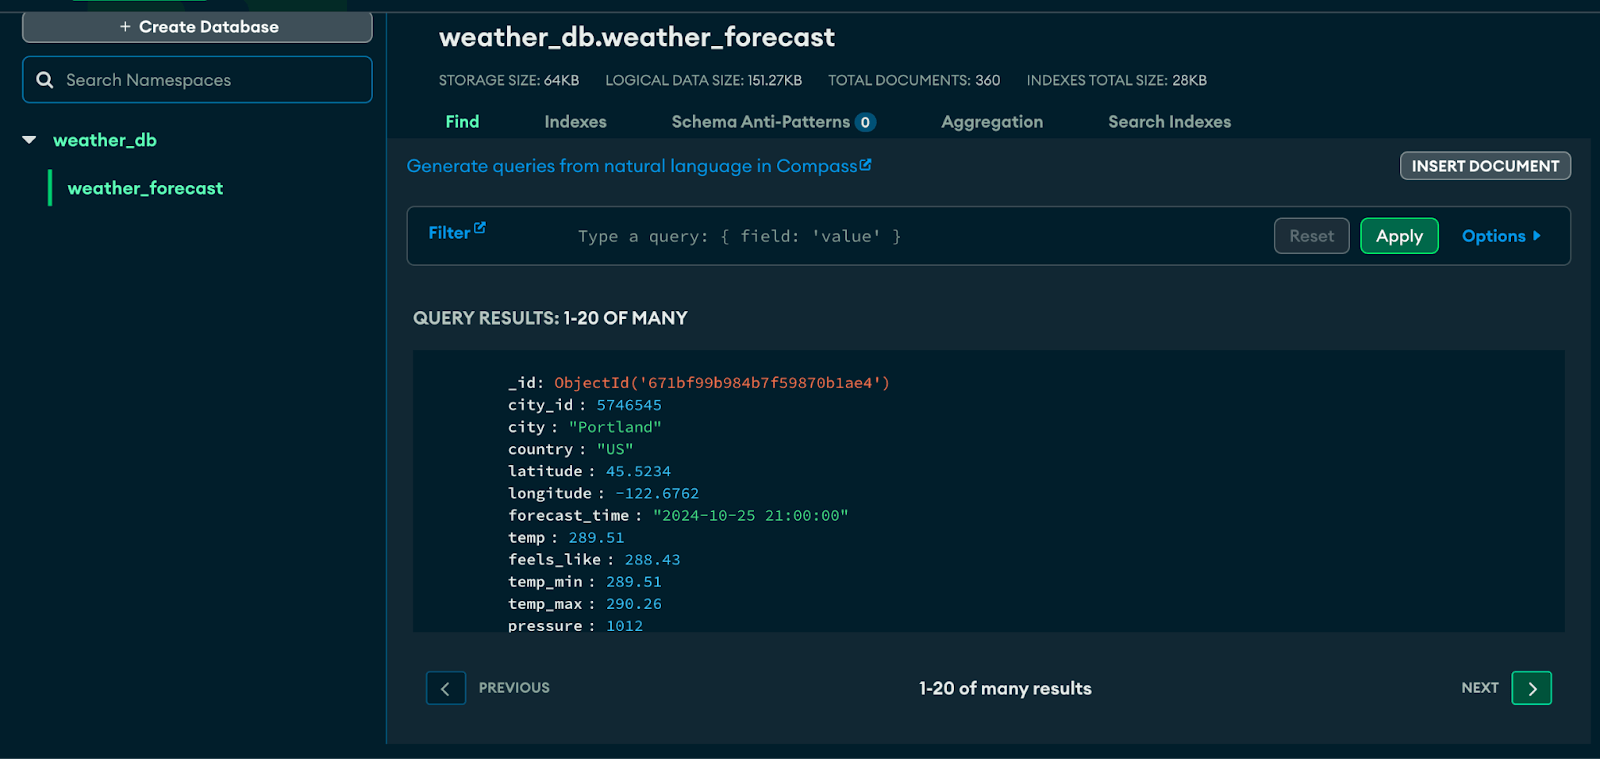Expand the Options query settings

(x=1501, y=236)
